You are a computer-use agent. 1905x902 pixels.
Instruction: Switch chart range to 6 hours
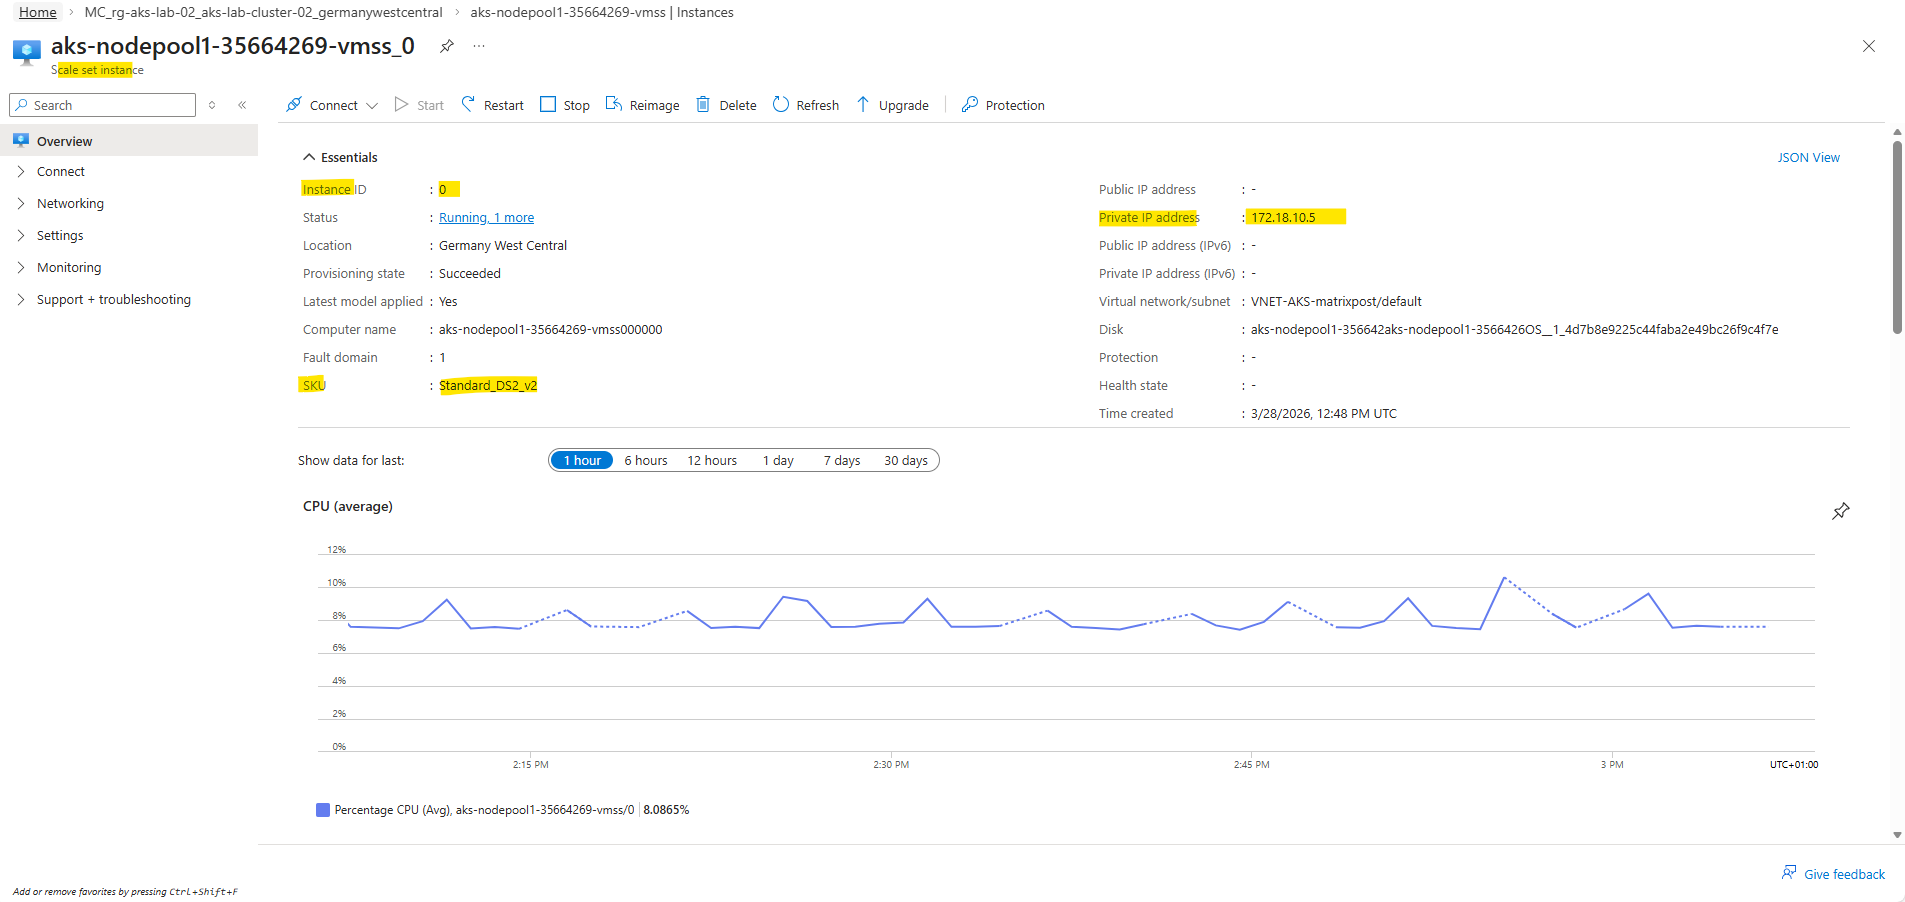pos(646,460)
